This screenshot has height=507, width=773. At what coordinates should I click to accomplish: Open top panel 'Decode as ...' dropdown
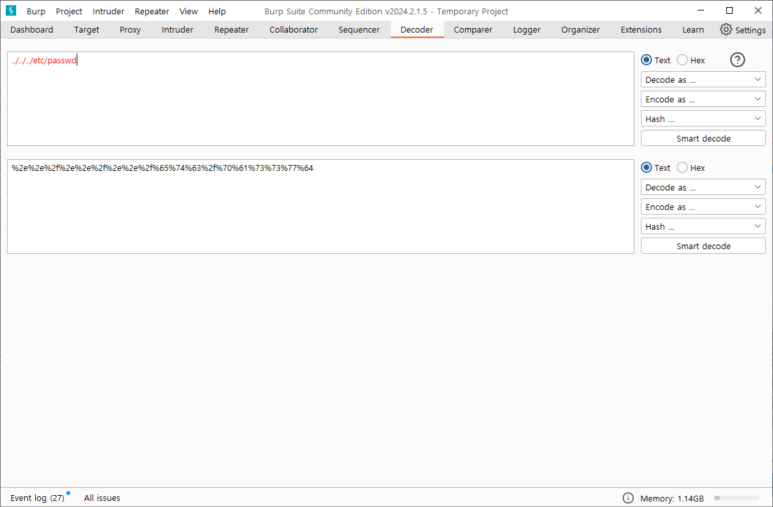click(x=703, y=80)
